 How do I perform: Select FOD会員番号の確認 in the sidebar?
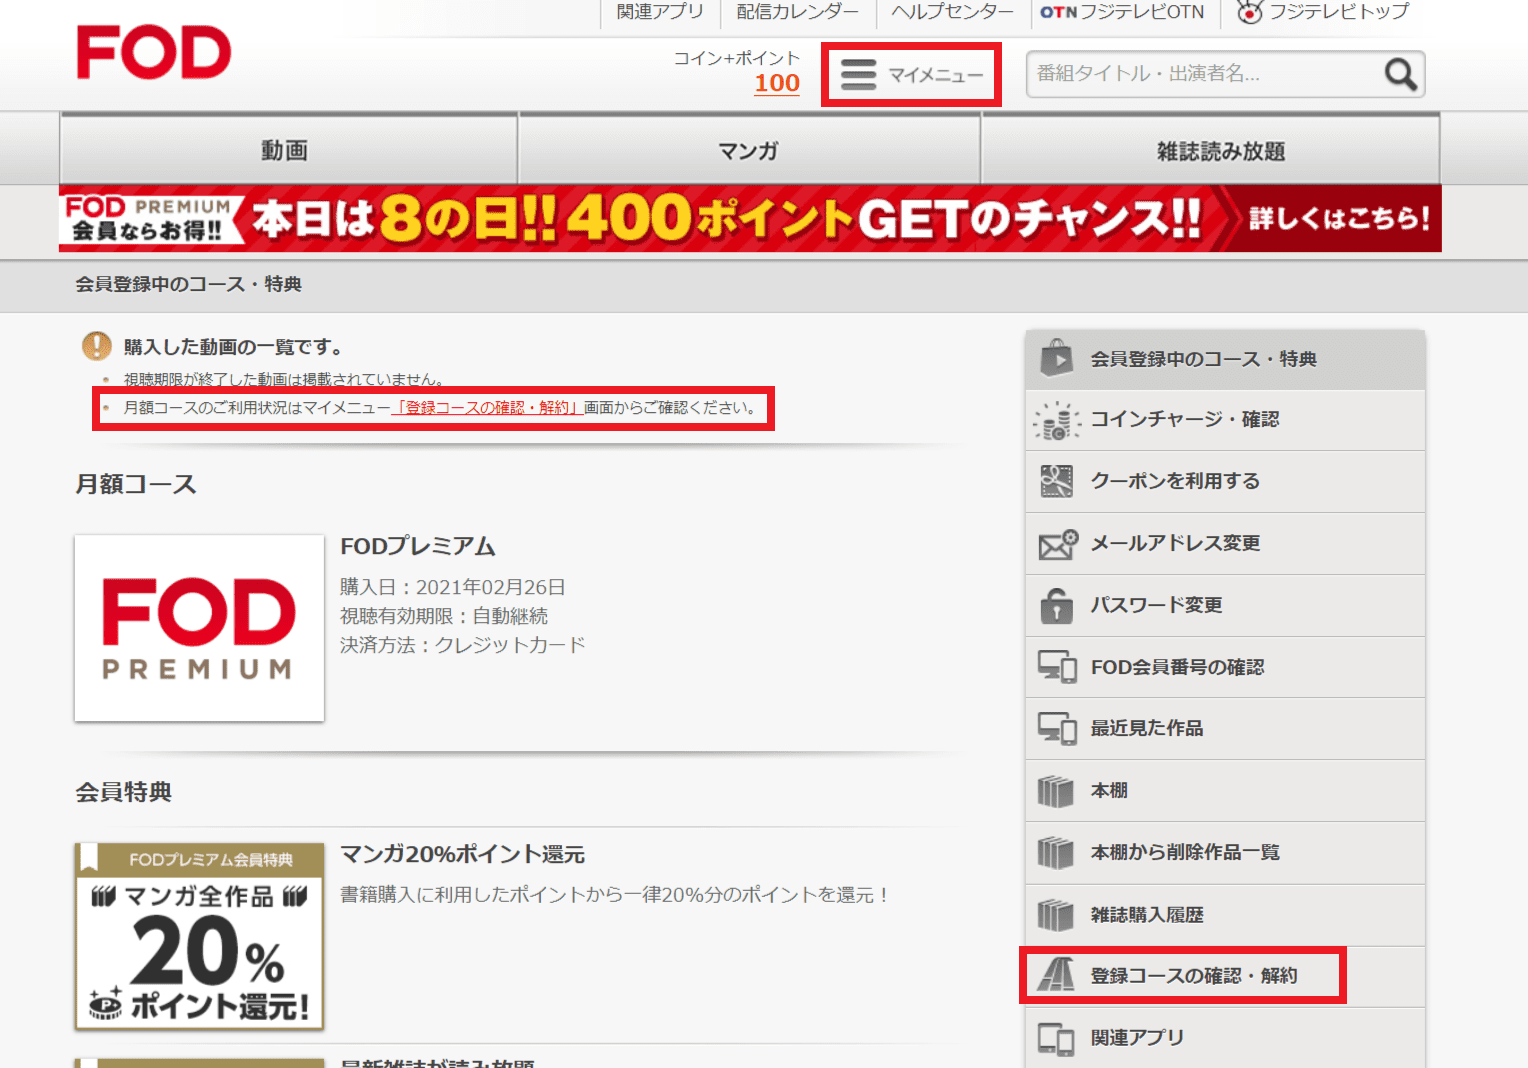[x=1225, y=668]
